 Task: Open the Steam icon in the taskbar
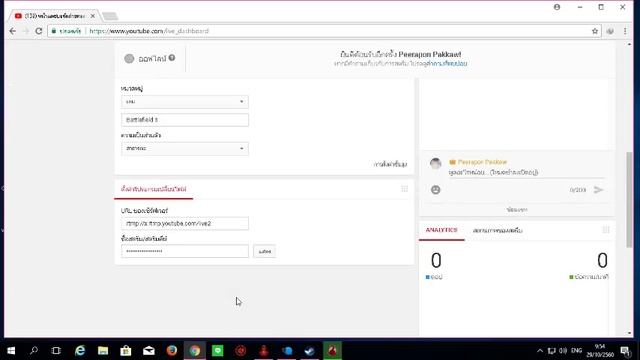(x=309, y=351)
